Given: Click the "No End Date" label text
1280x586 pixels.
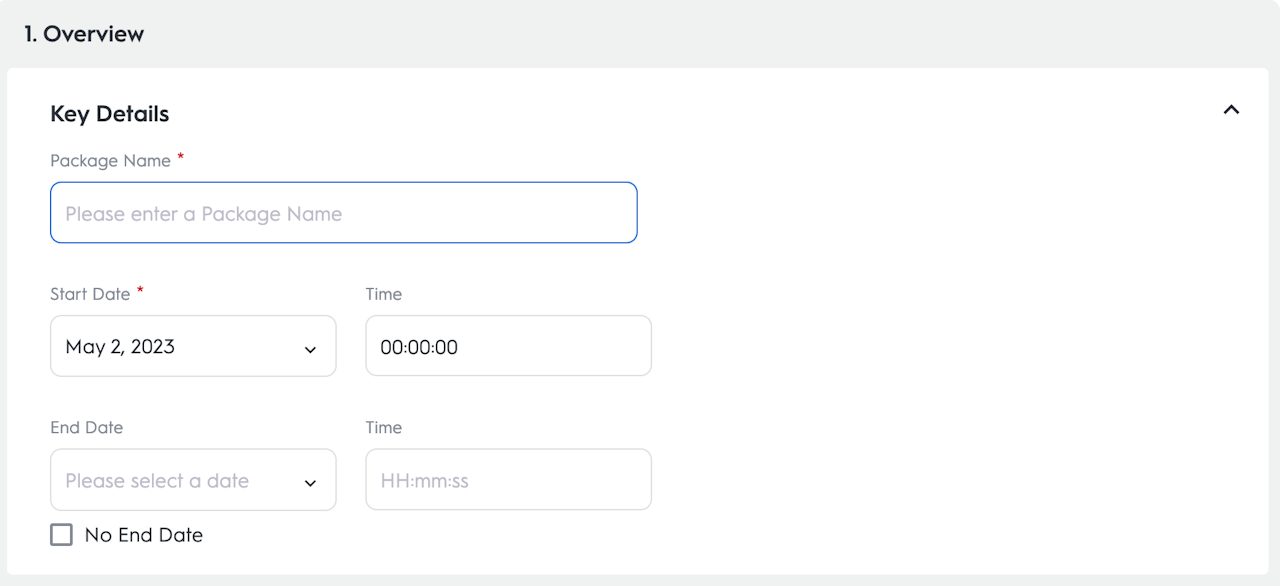Looking at the screenshot, I should click(144, 535).
